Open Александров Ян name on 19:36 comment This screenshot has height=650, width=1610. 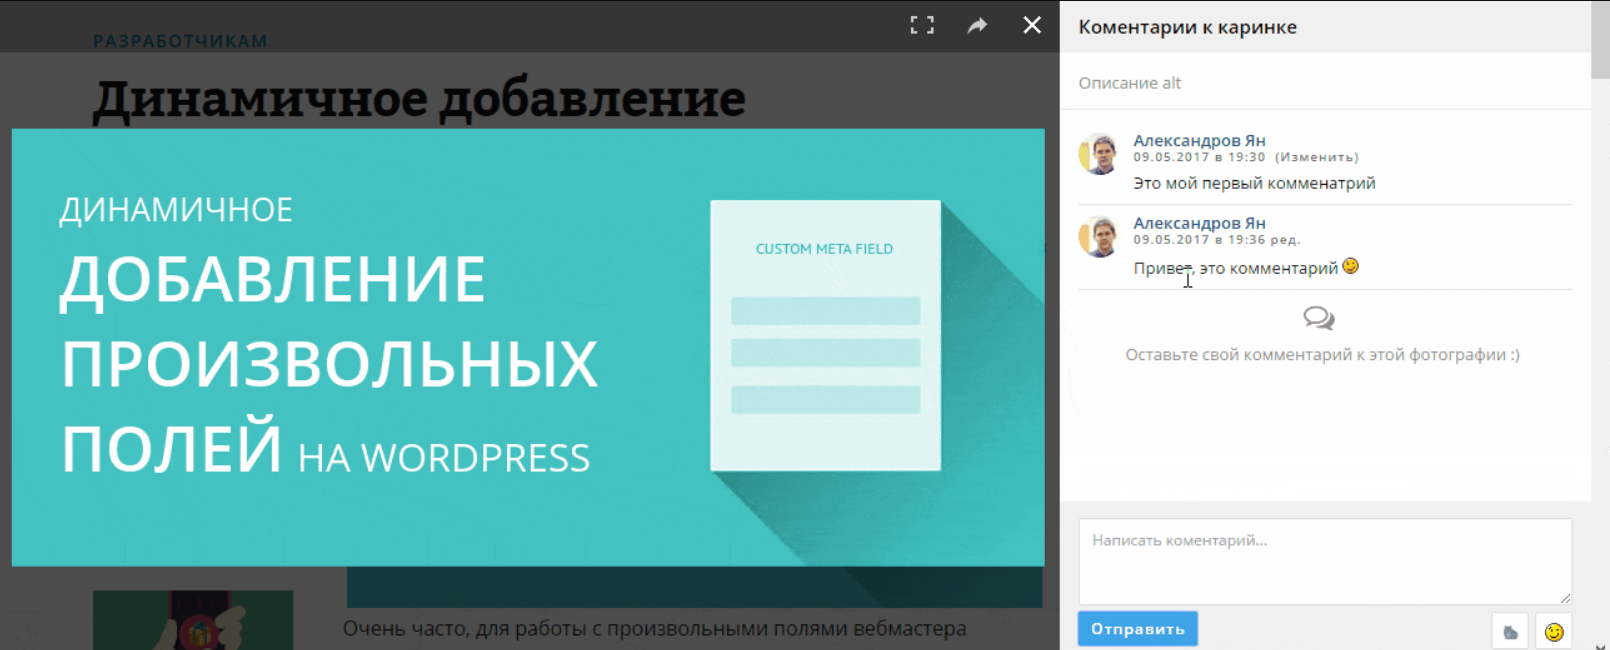click(x=1199, y=222)
